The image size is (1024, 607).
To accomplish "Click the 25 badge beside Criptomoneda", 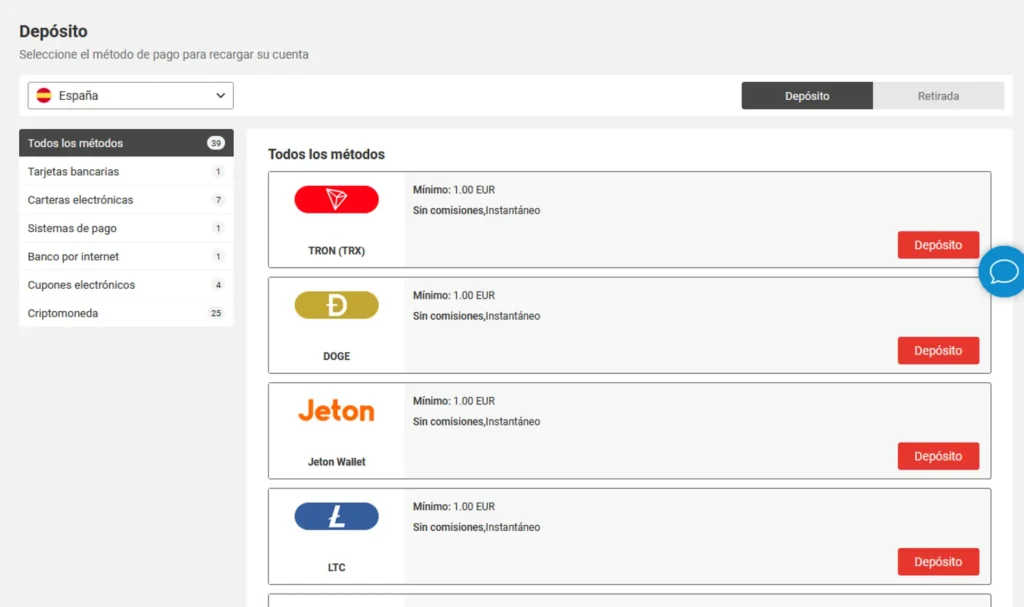I will (x=216, y=313).
